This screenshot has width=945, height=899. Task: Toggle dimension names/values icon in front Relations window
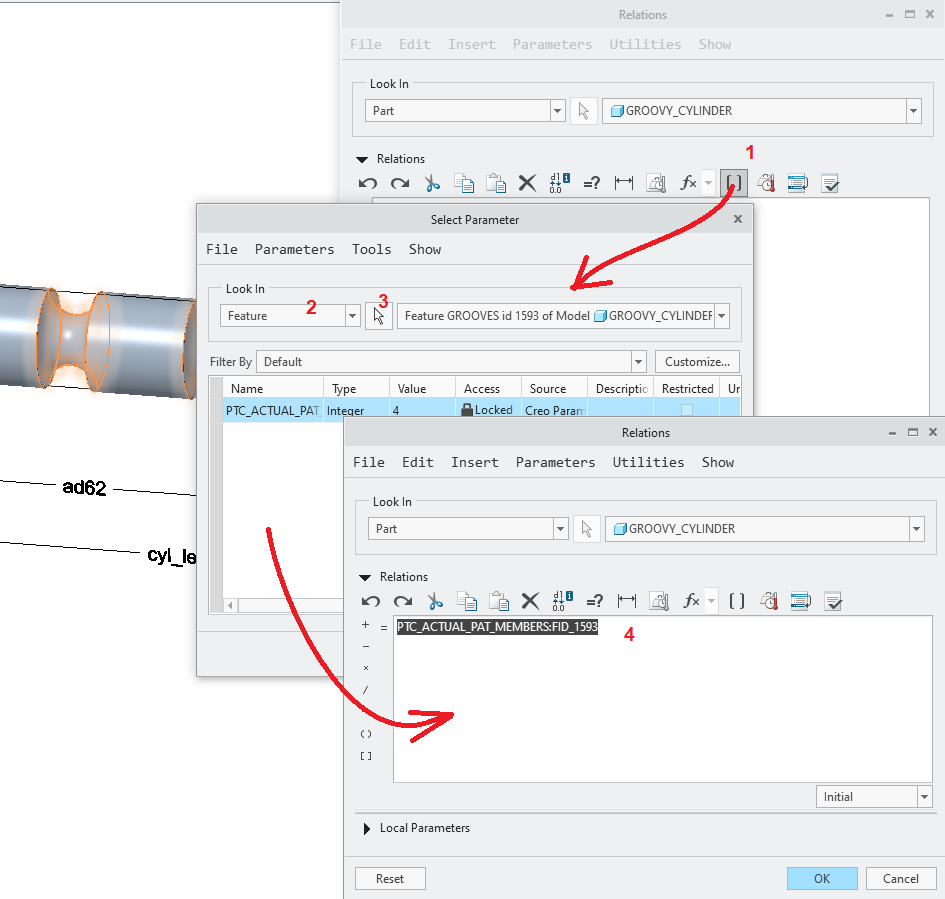point(562,601)
